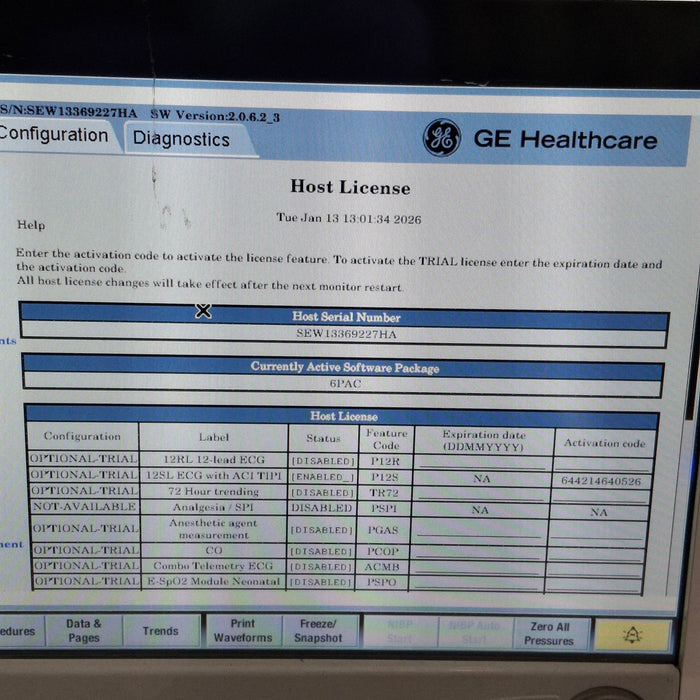Click the 6PAC software package value

[x=346, y=383]
